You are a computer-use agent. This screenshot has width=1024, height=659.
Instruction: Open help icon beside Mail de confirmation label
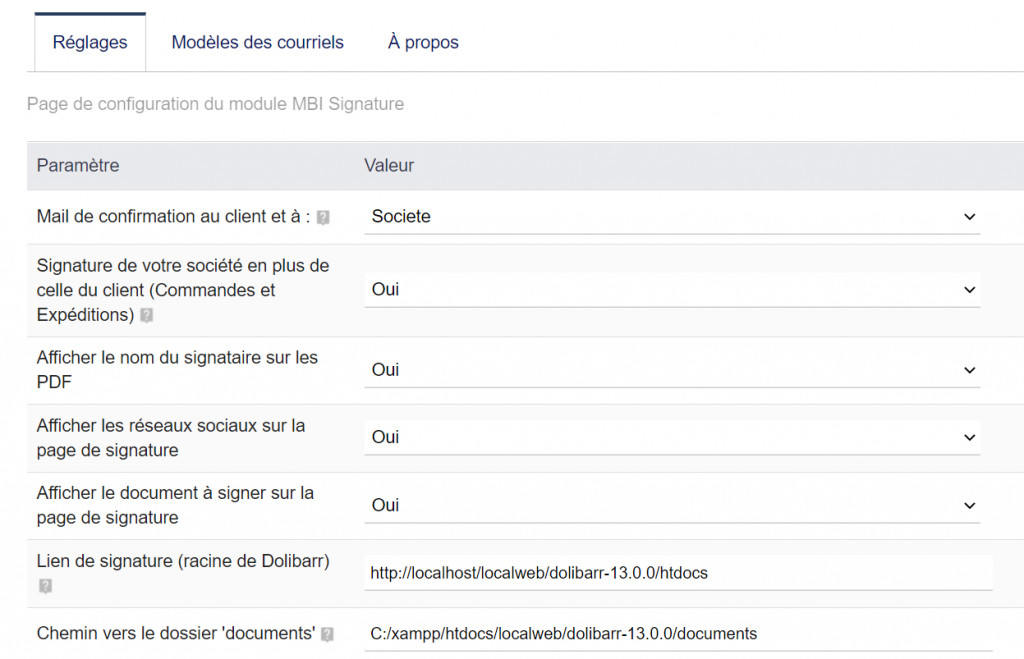323,217
